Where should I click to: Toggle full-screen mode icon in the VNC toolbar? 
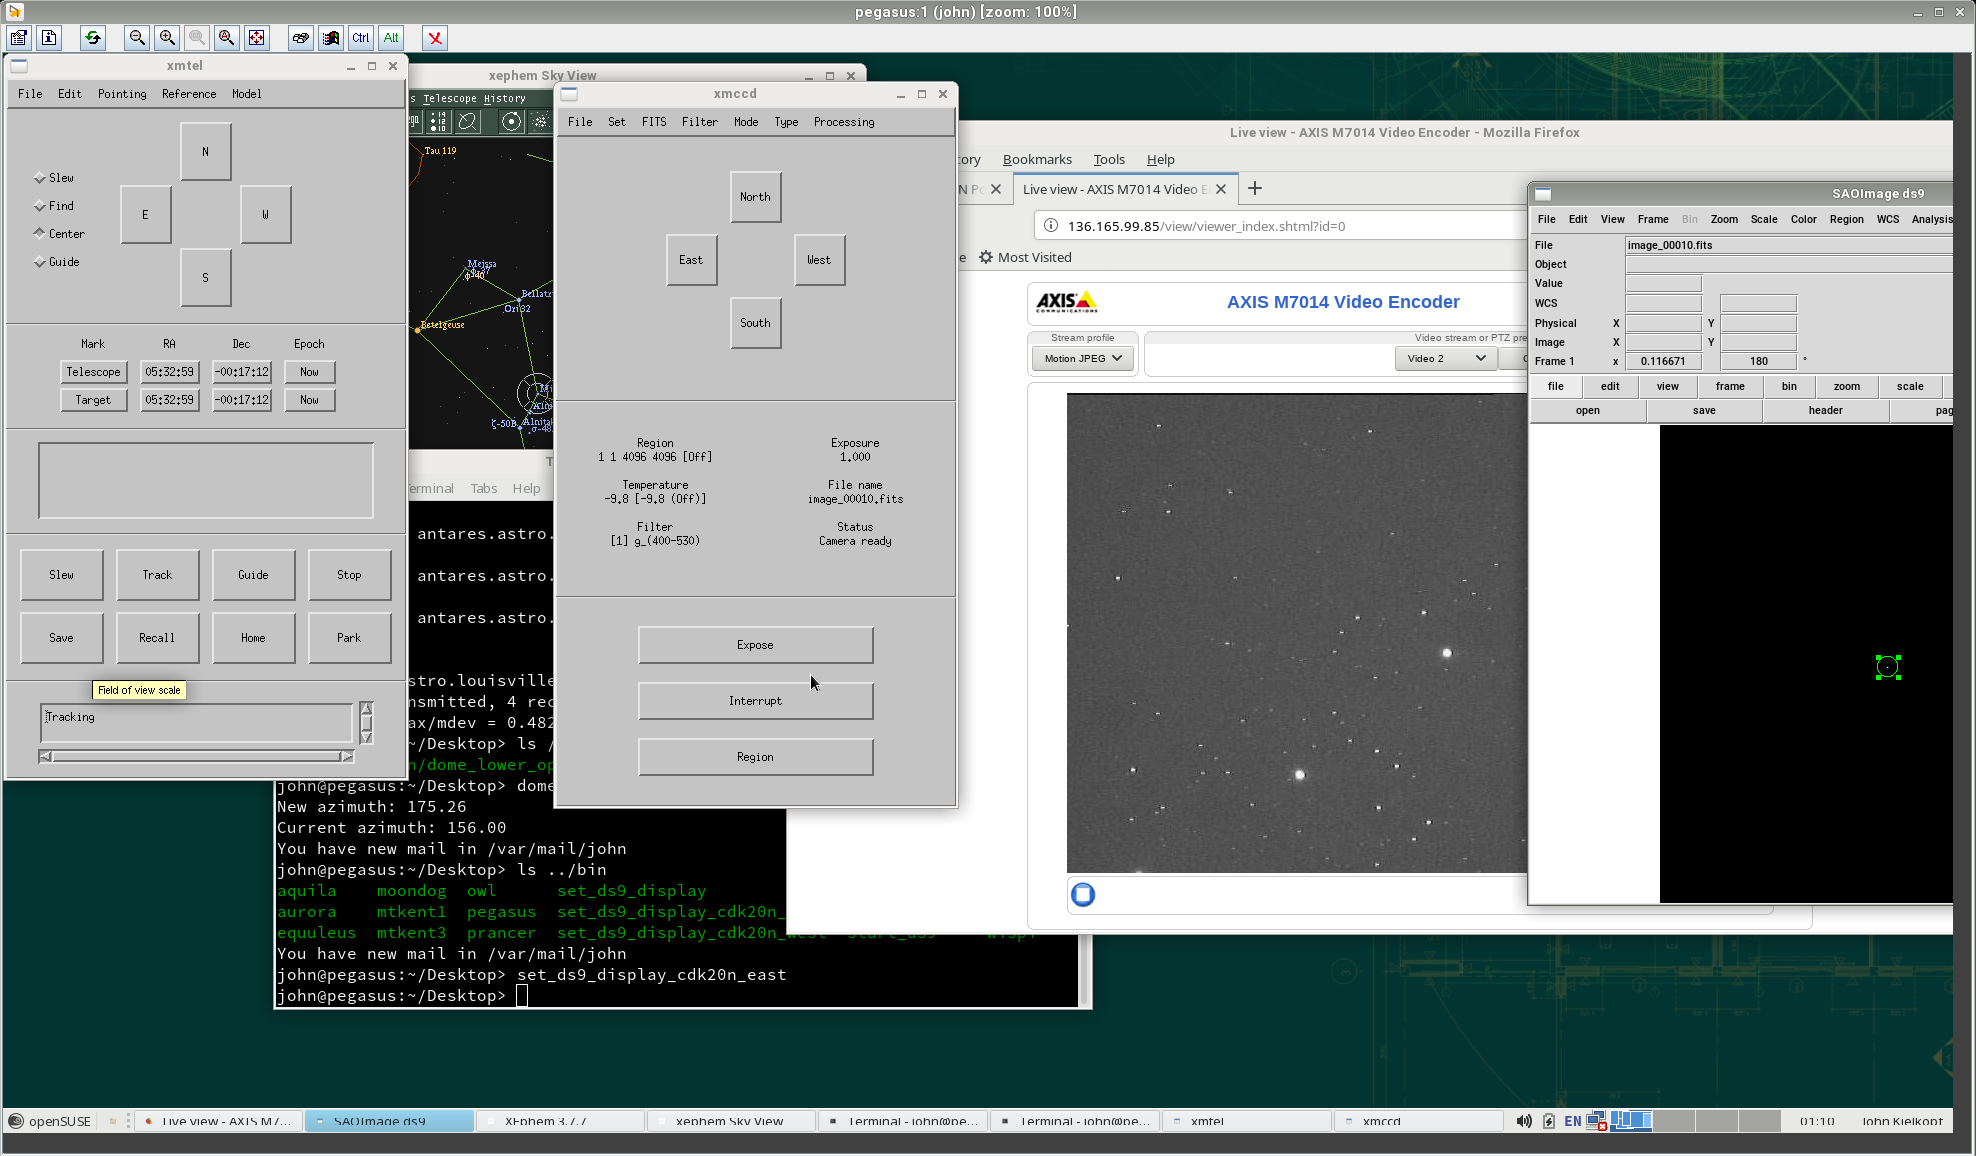[257, 38]
